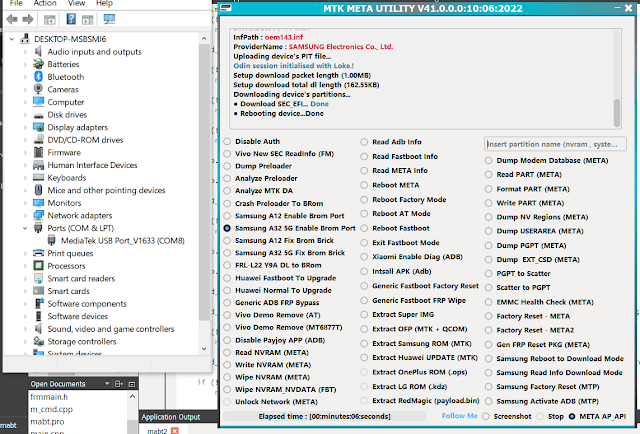Image resolution: width=640 pixels, height=434 pixels.
Task: Select the DVD/CD-ROM drives icon
Action: click(x=38, y=140)
